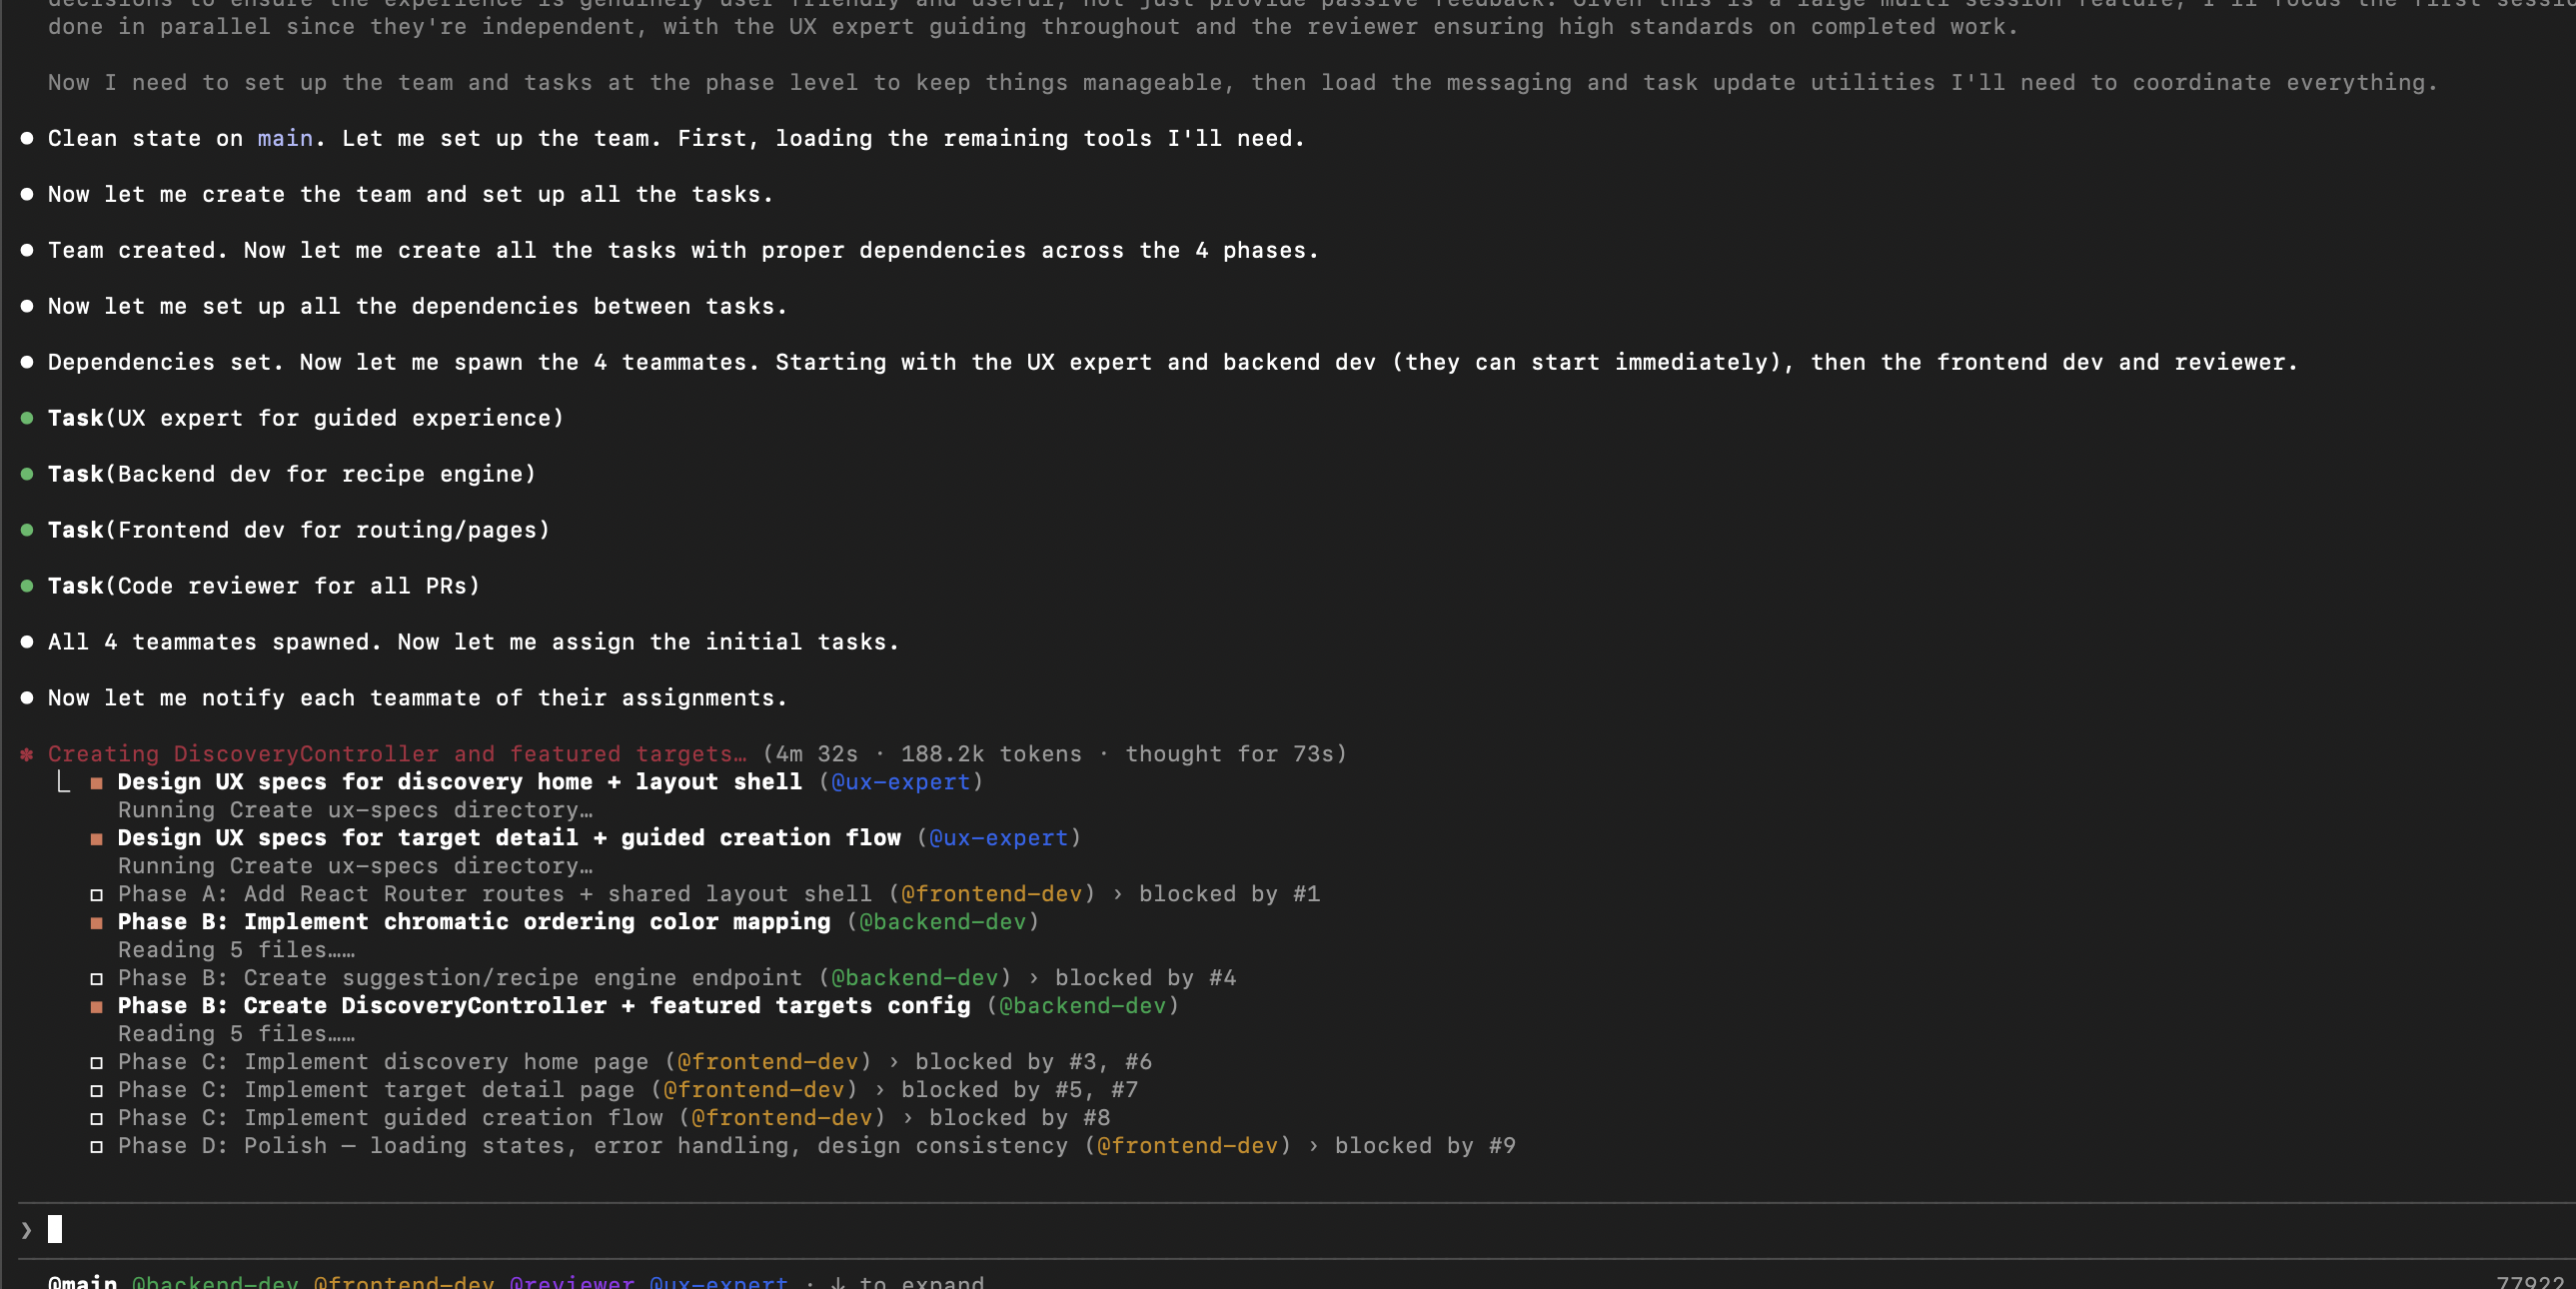Click the 'Reading 5 files' line under the chromatic ordering task
Image resolution: width=2576 pixels, height=1289 pixels.
coord(236,950)
